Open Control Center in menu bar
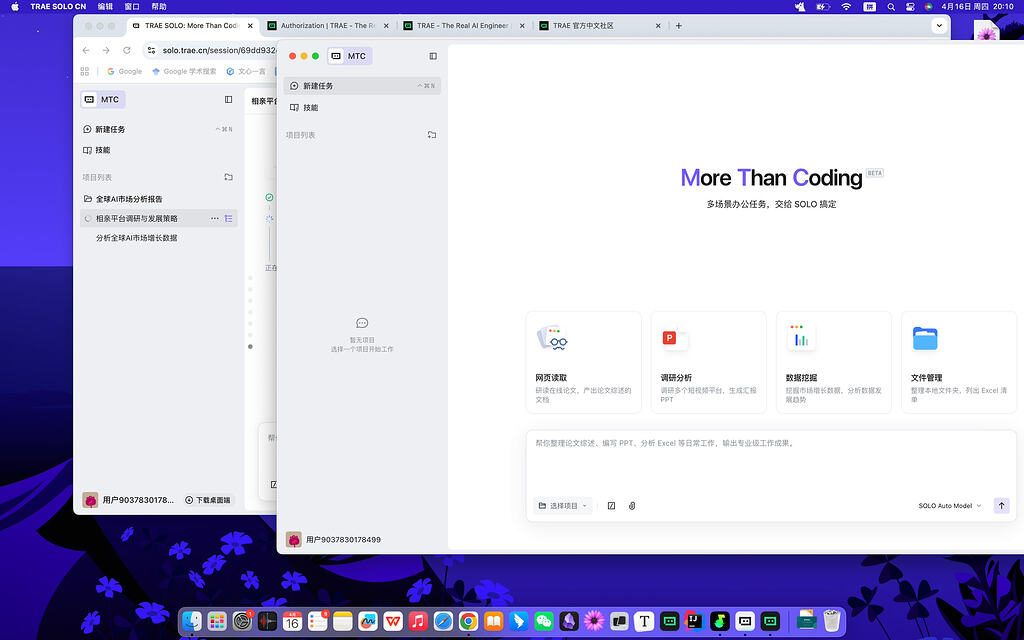This screenshot has width=1024, height=640. coord(910,7)
